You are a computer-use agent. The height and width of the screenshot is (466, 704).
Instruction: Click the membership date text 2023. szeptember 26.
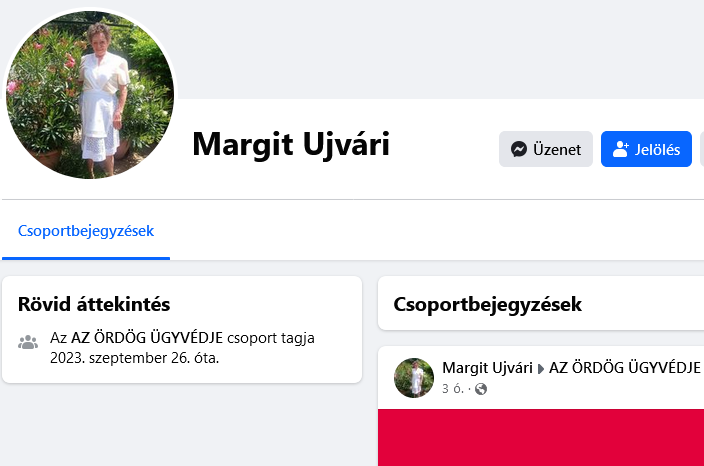point(120,358)
